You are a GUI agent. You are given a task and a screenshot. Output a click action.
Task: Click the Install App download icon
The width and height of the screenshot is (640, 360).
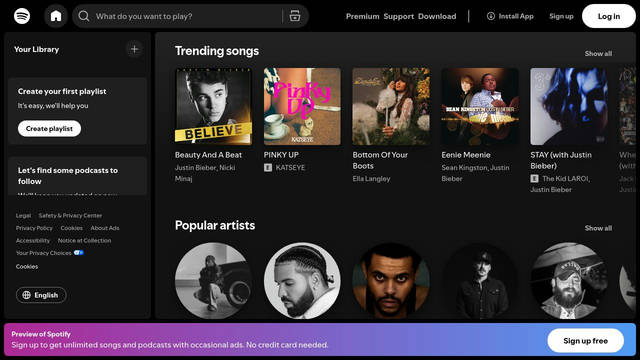(x=491, y=16)
